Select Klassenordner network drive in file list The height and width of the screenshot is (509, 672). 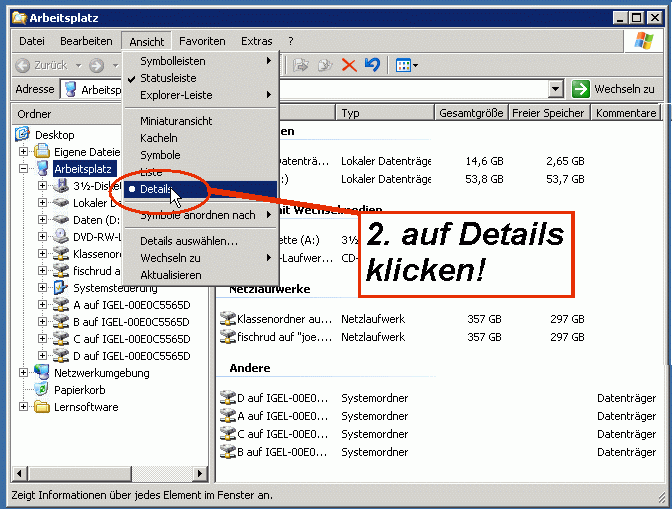click(275, 319)
